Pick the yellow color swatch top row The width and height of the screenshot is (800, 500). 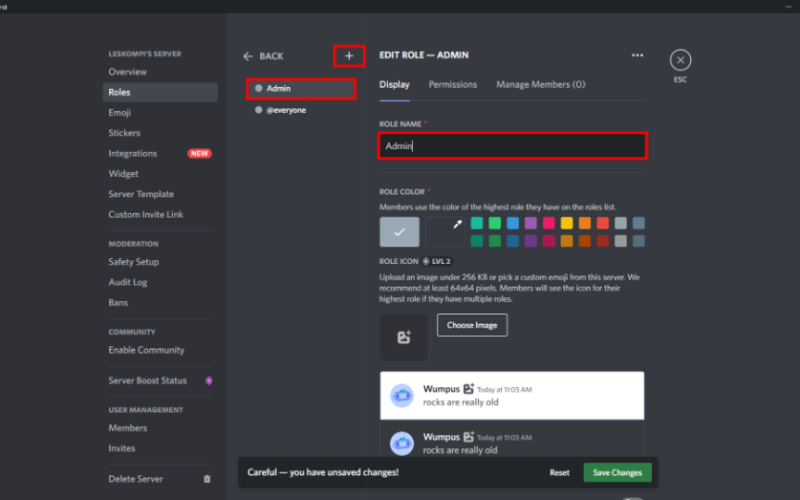(566, 223)
